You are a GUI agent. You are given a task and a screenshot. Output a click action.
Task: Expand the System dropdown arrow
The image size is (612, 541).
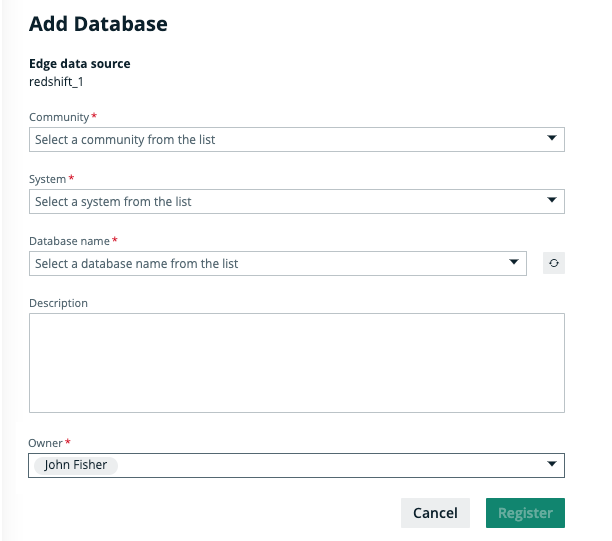coord(551,201)
